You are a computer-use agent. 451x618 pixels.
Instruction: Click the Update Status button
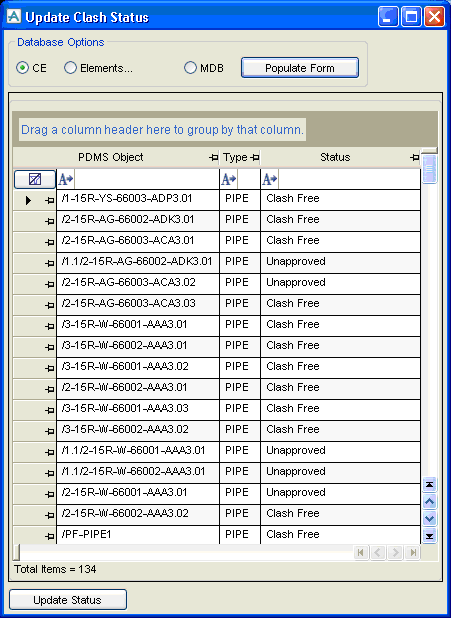pos(68,600)
